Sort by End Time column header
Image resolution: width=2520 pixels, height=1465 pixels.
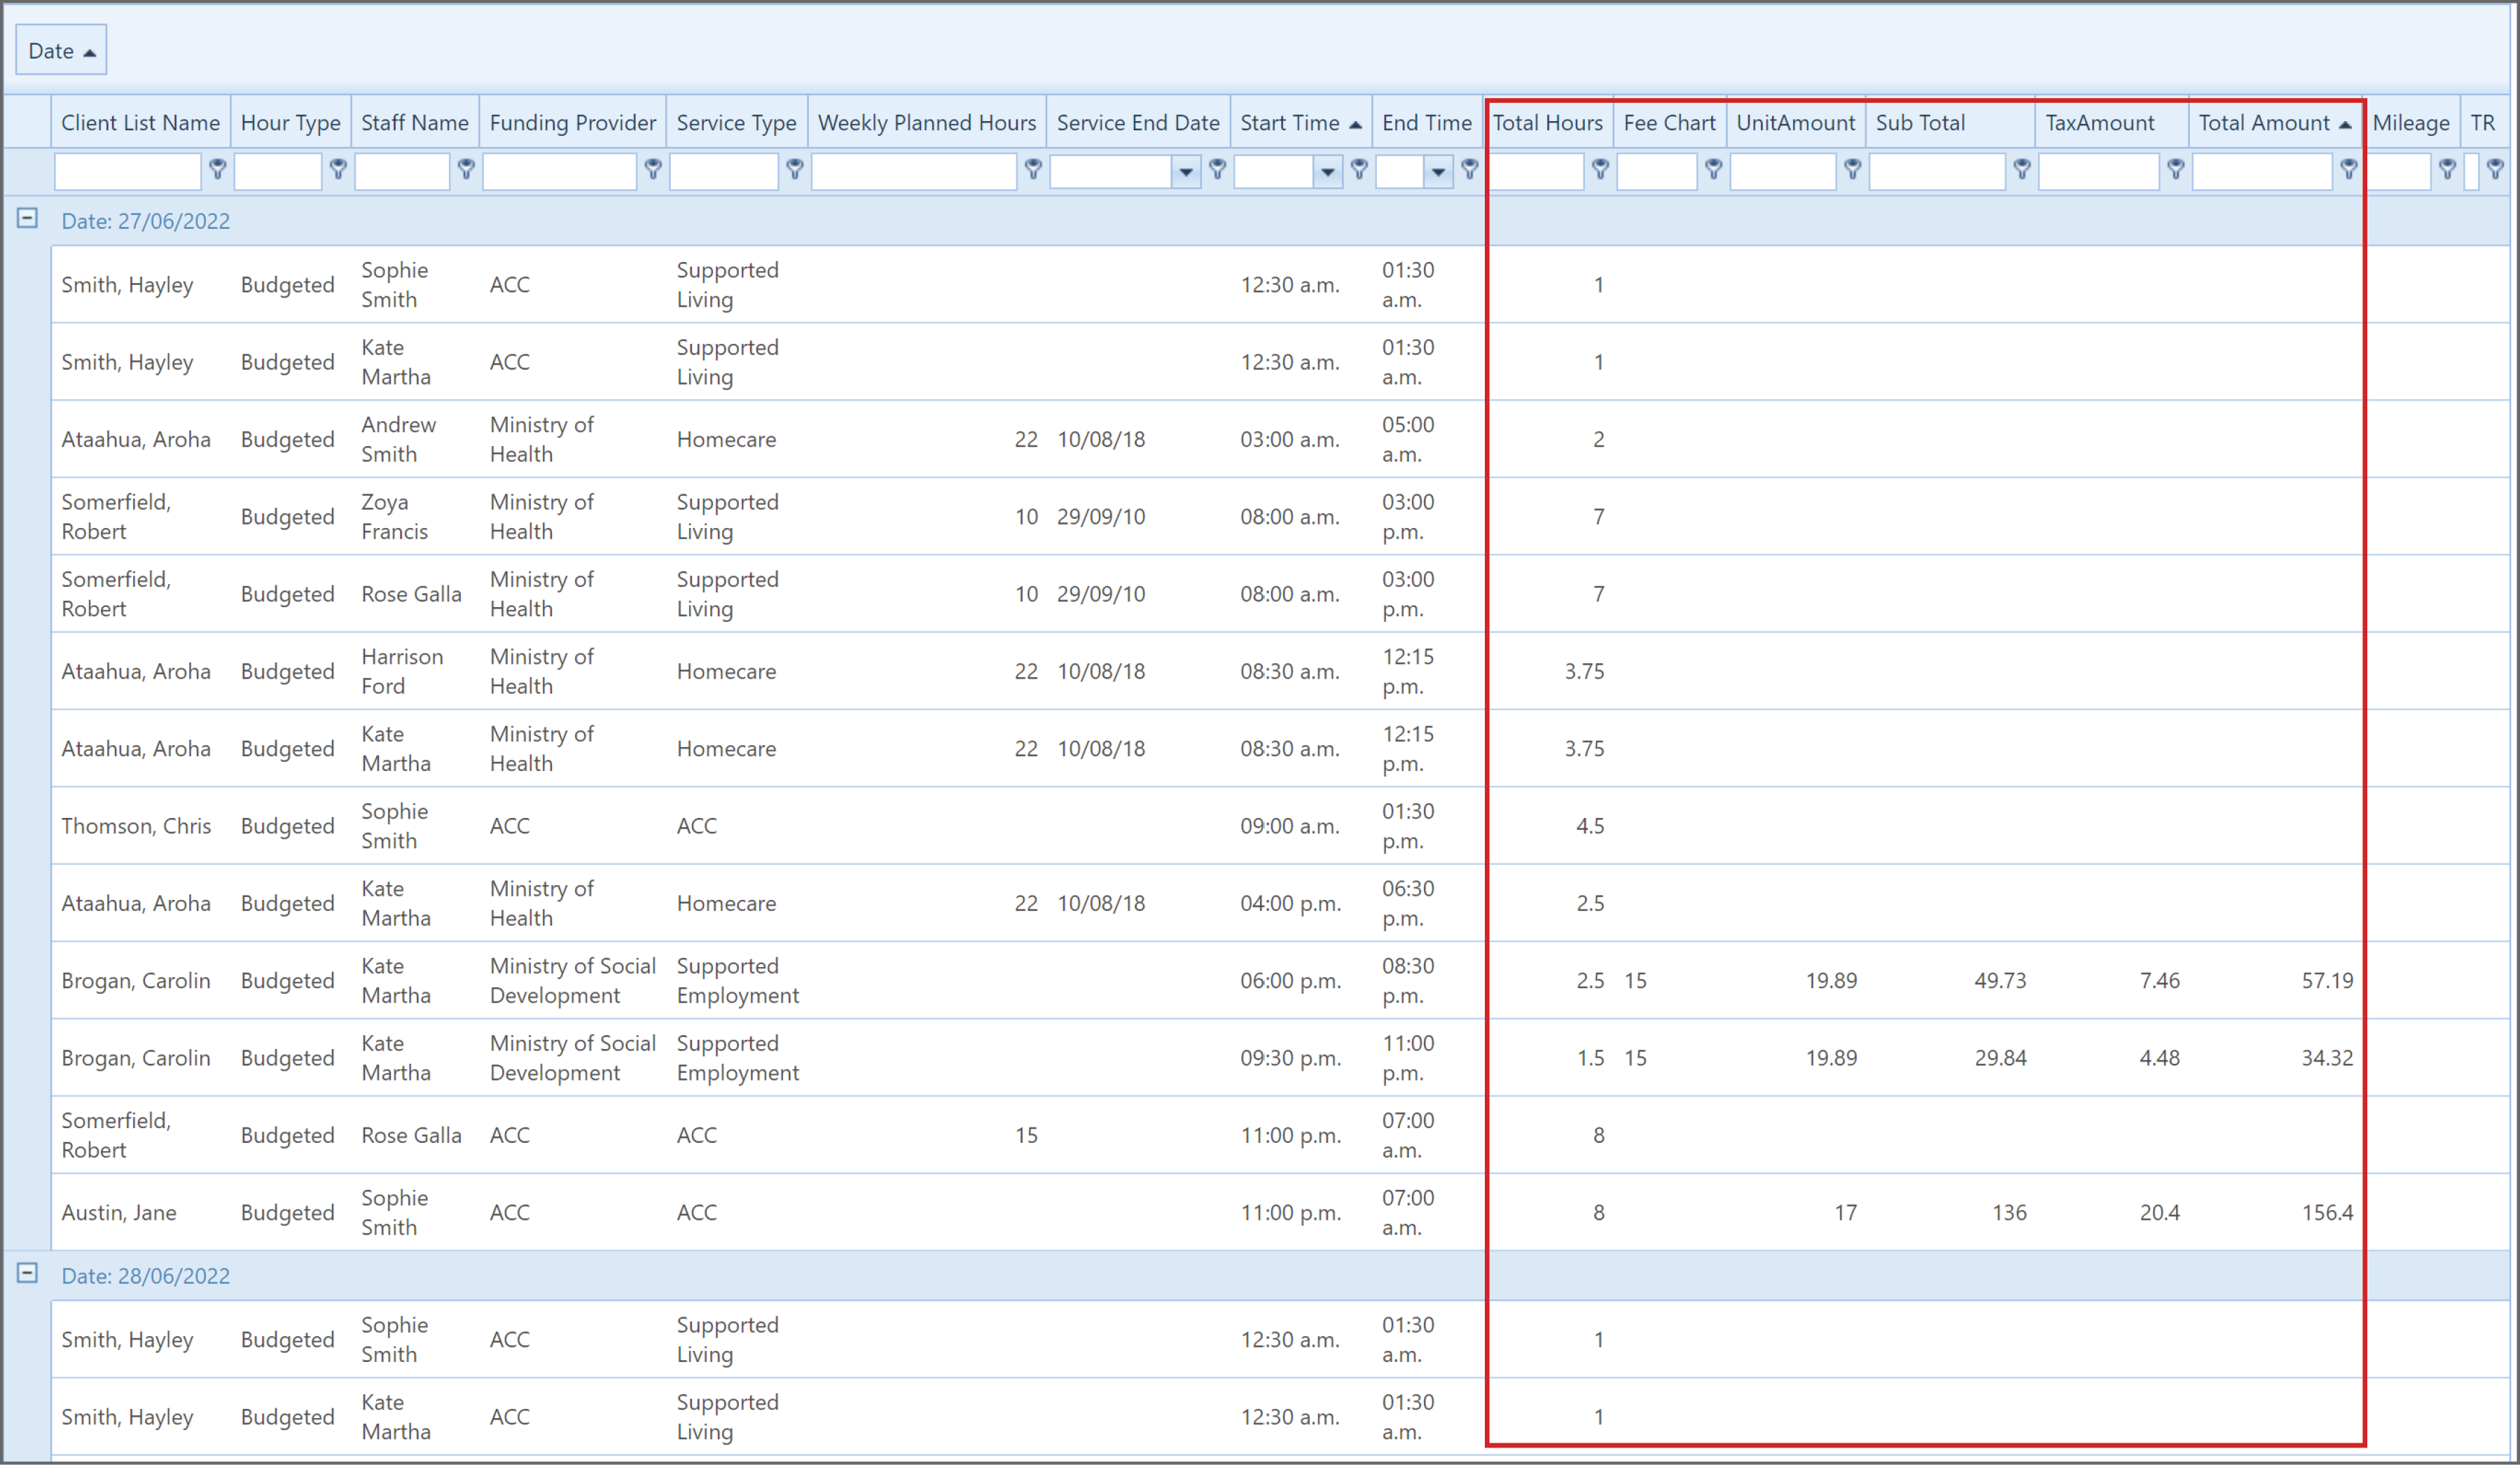point(1427,123)
